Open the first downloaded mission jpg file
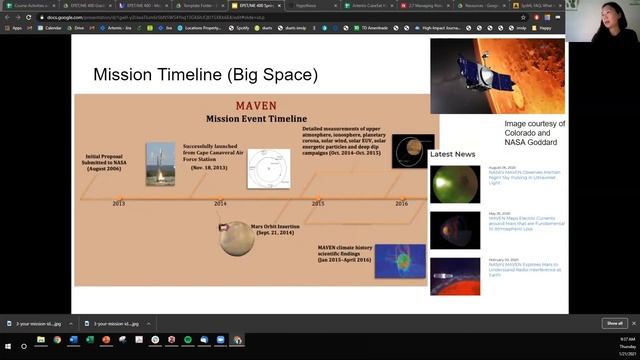 click(34, 324)
